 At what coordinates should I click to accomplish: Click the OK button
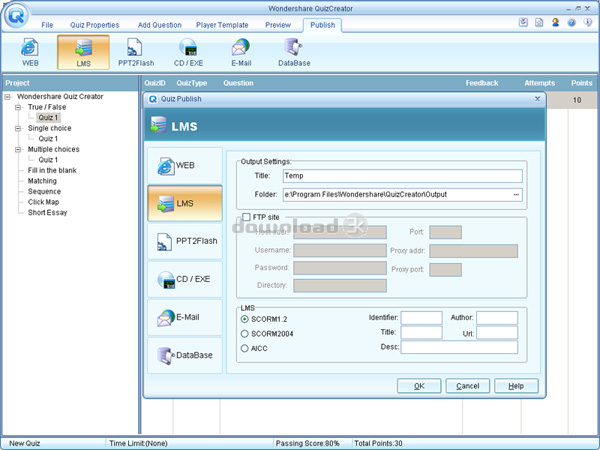[x=419, y=386]
